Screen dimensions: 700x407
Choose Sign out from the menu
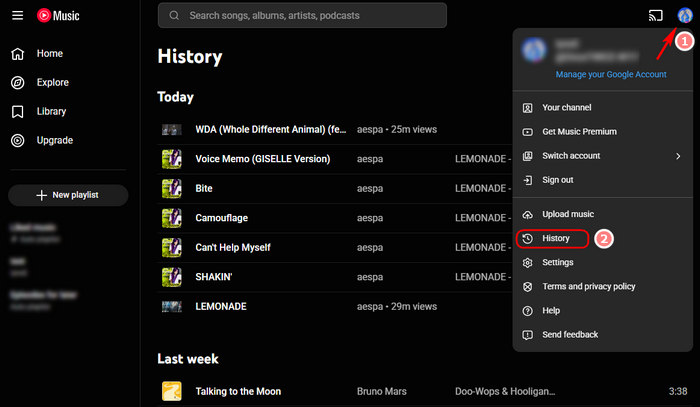(x=603, y=180)
